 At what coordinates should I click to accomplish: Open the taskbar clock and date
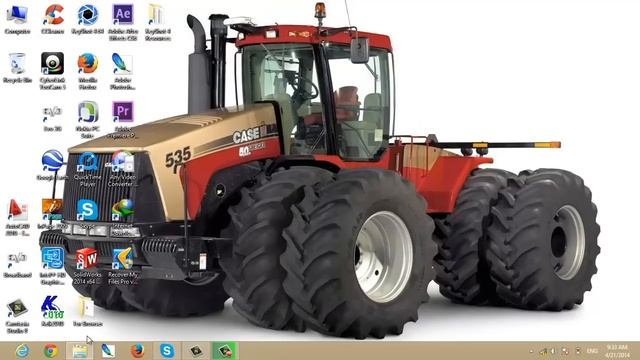[x=616, y=351]
